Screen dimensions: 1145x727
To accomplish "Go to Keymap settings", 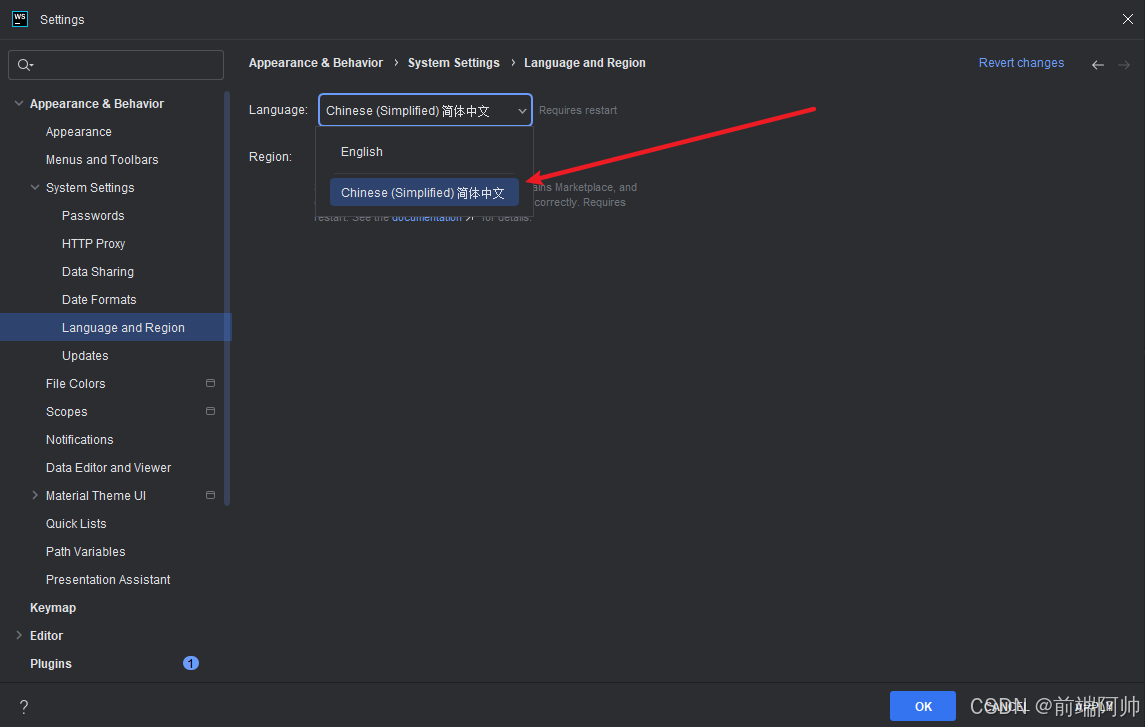I will pyautogui.click(x=53, y=607).
